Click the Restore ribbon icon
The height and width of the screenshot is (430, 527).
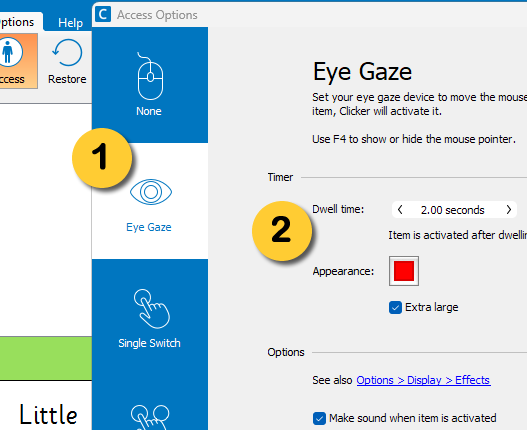(67, 61)
